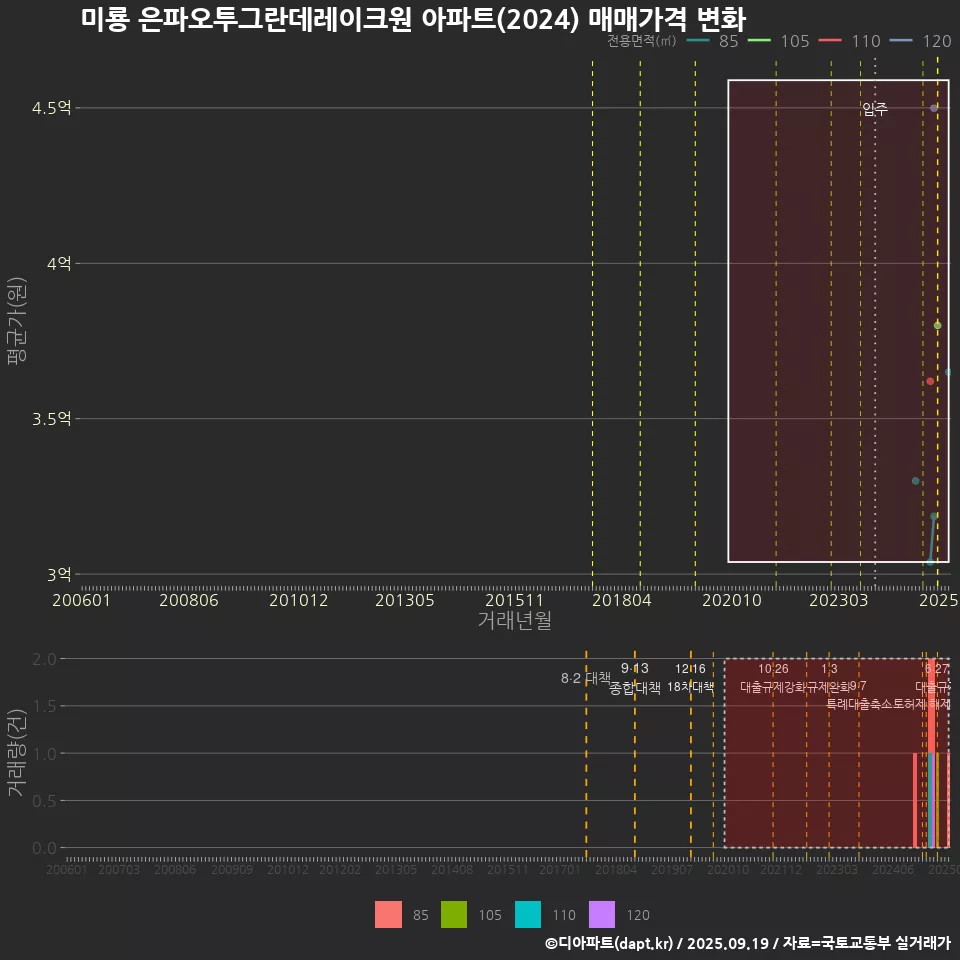Click the 입주 annotation on the chart
The width and height of the screenshot is (960, 960).
pyautogui.click(x=874, y=108)
